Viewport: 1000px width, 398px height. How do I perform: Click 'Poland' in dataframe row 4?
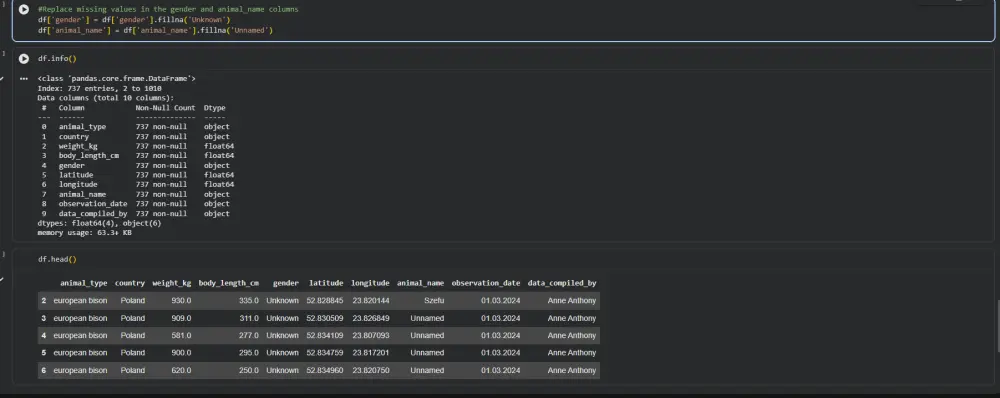133,335
